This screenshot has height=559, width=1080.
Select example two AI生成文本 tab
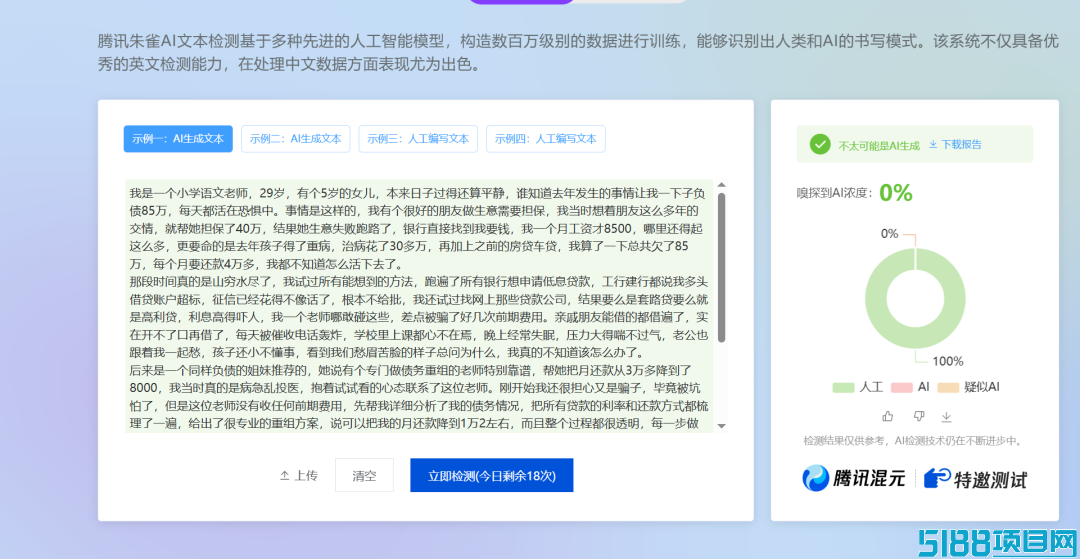tap(295, 138)
